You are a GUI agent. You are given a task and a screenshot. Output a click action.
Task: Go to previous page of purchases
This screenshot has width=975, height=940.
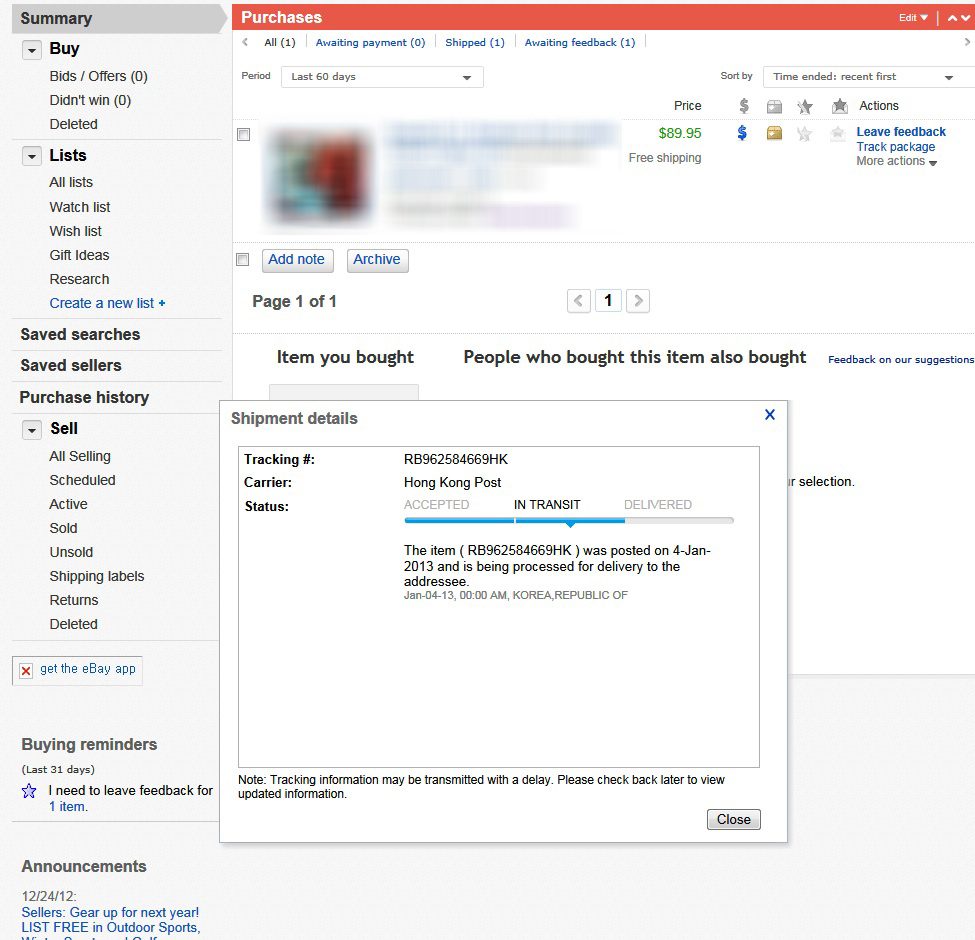[x=578, y=301]
